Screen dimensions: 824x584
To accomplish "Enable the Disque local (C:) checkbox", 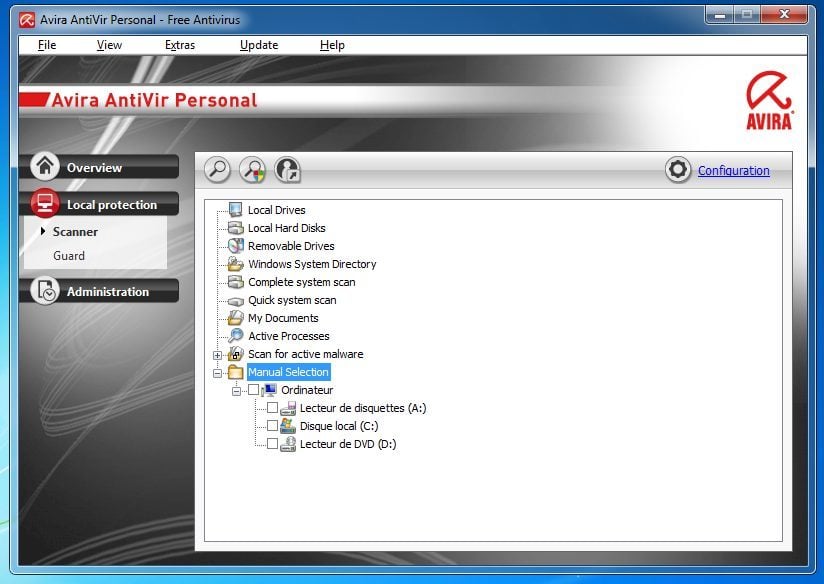I will [272, 426].
